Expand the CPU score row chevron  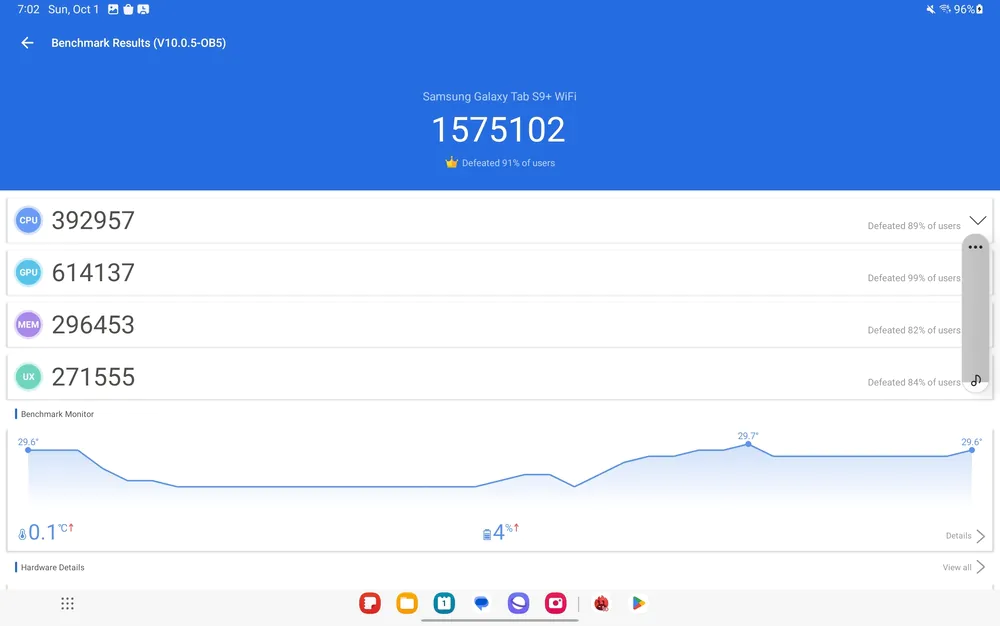point(978,220)
